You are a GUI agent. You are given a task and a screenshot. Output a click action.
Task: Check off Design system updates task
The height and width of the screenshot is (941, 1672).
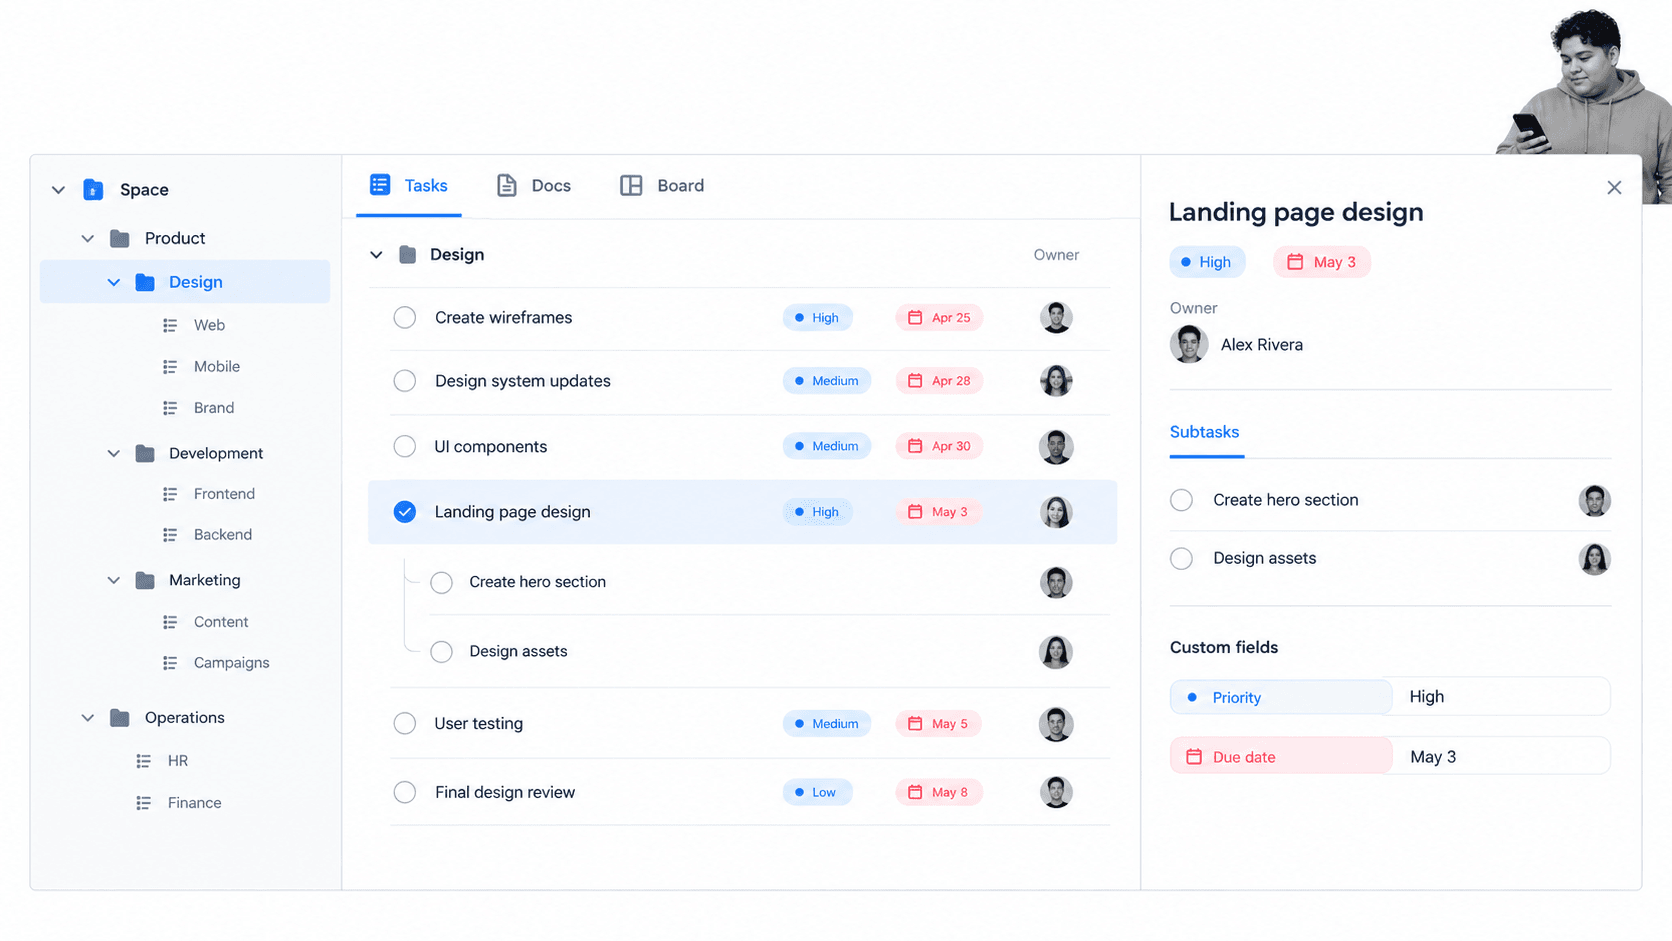405,381
